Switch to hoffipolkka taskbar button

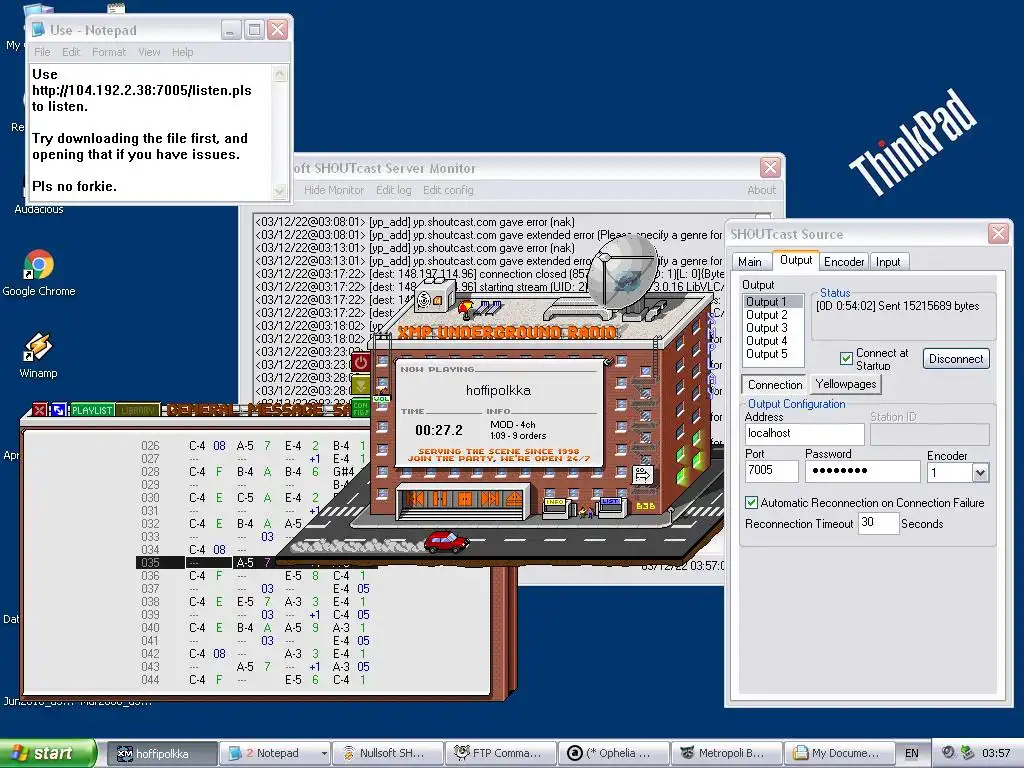[161, 754]
